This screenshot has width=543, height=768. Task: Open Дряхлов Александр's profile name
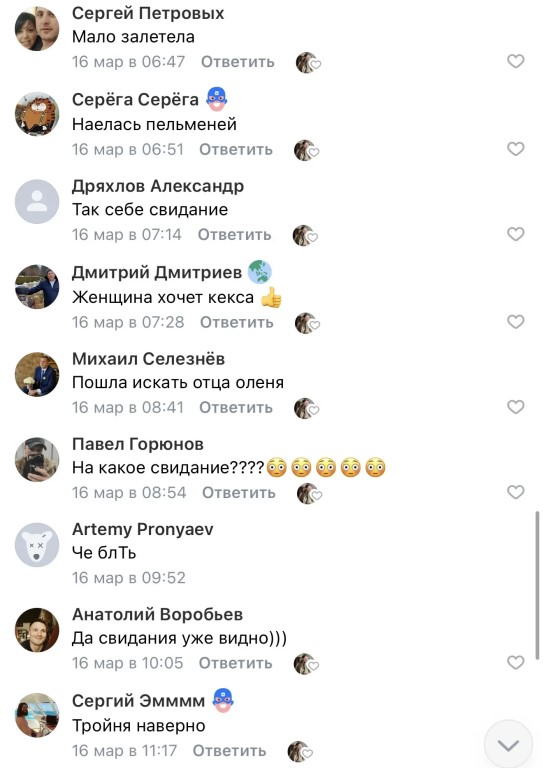point(158,186)
